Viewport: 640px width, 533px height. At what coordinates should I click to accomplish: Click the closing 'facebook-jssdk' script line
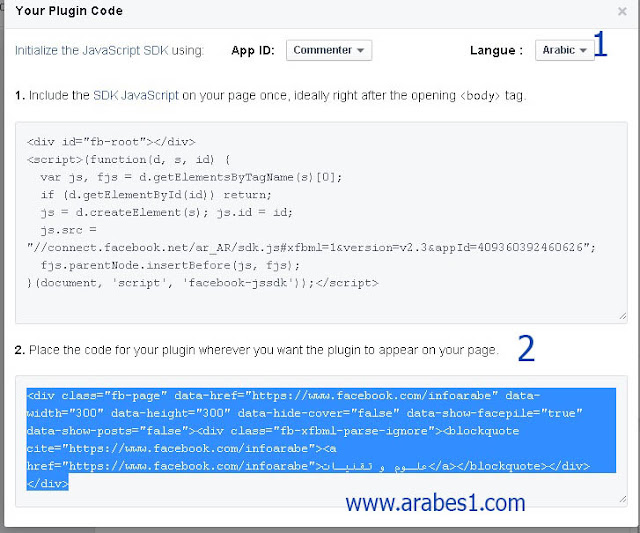202,283
